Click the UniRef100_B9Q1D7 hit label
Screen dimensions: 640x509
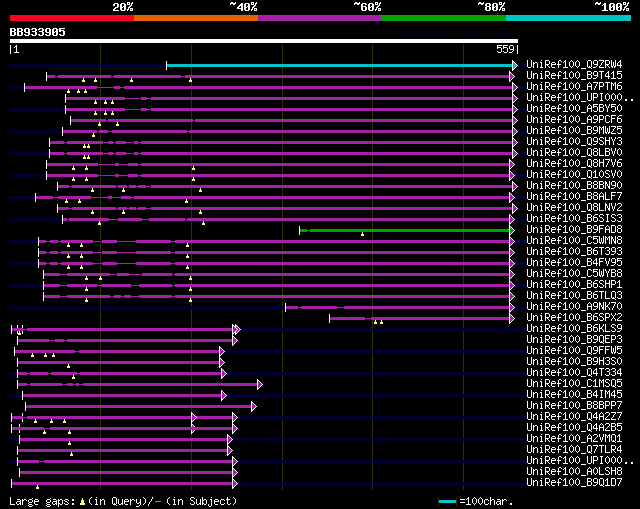coord(574,482)
